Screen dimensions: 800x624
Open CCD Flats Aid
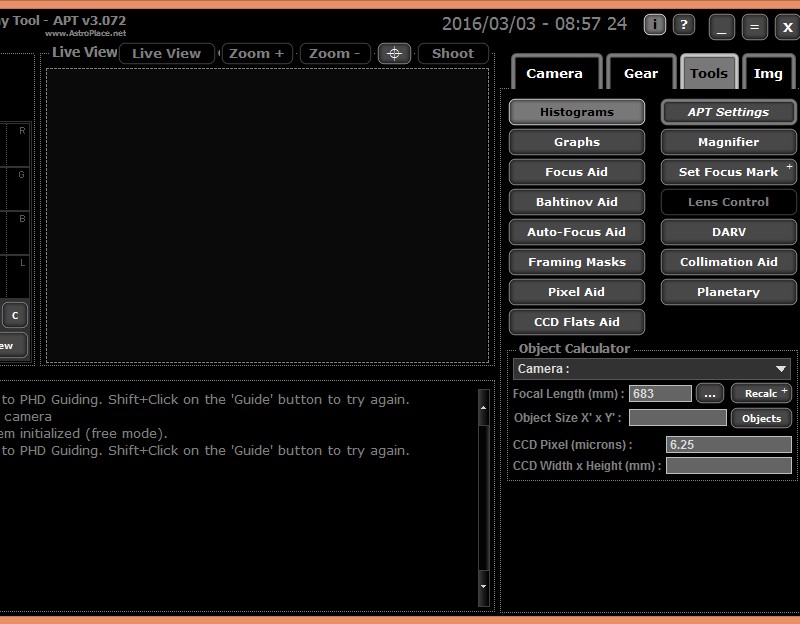(x=577, y=322)
